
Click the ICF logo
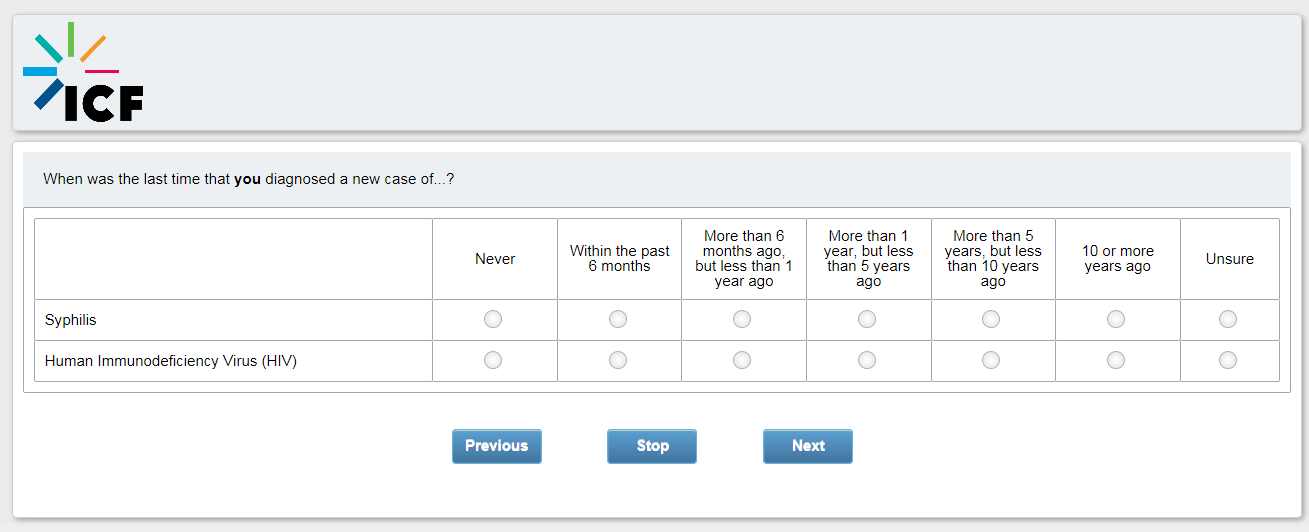coord(83,73)
